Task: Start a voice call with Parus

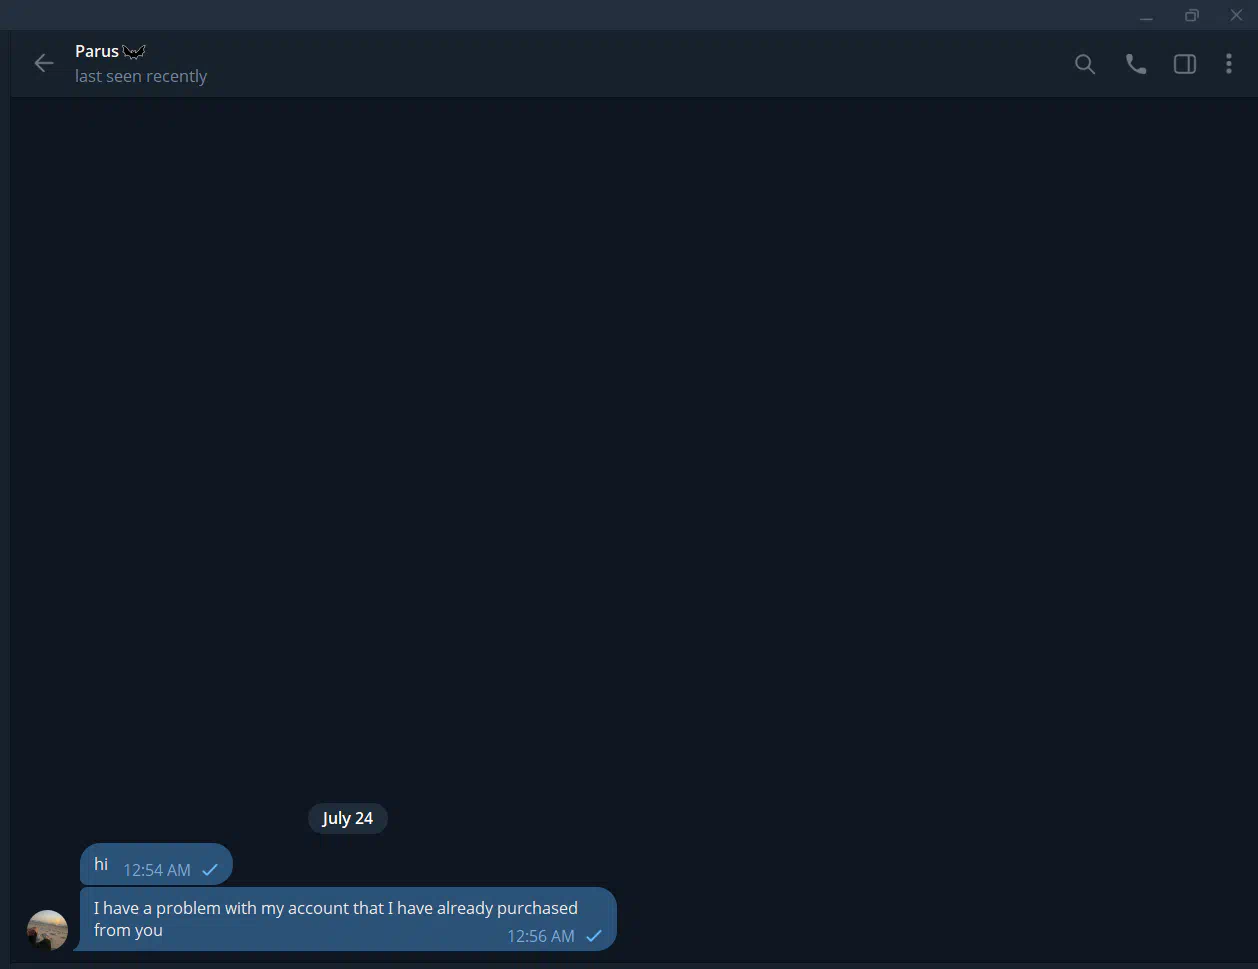Action: coord(1136,64)
